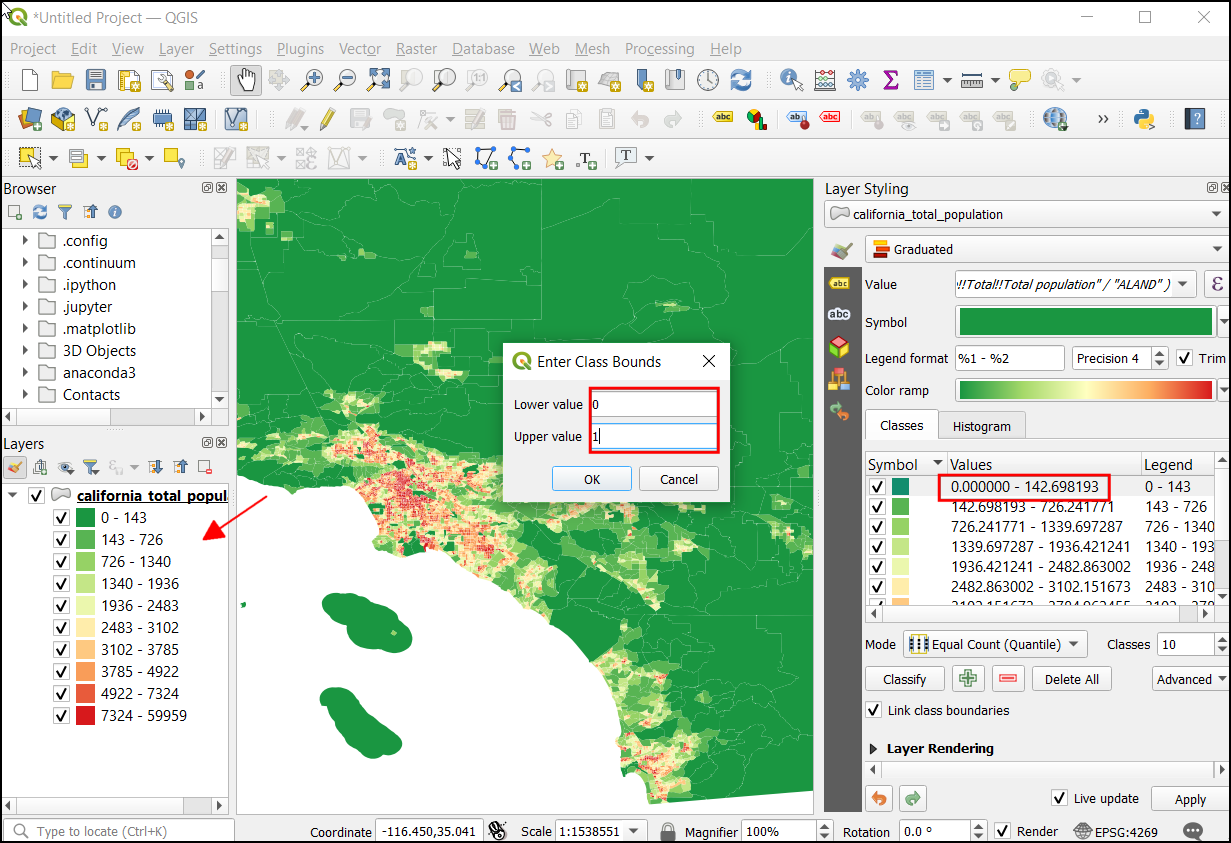Expand the anaconda3 folder in Browser

click(x=25, y=373)
